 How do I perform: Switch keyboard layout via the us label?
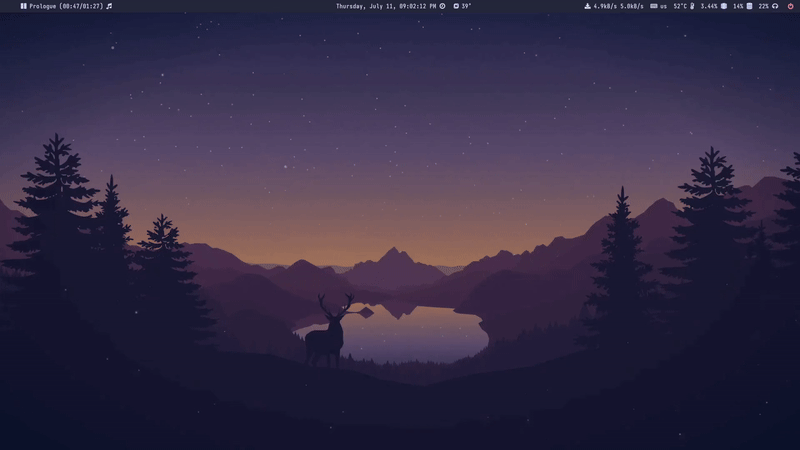click(x=664, y=6)
